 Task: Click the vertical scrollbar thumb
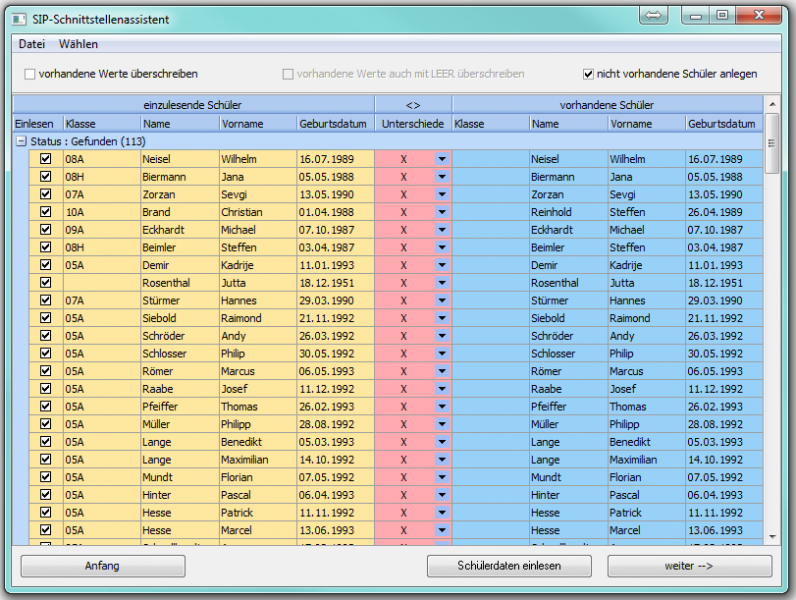(x=772, y=144)
